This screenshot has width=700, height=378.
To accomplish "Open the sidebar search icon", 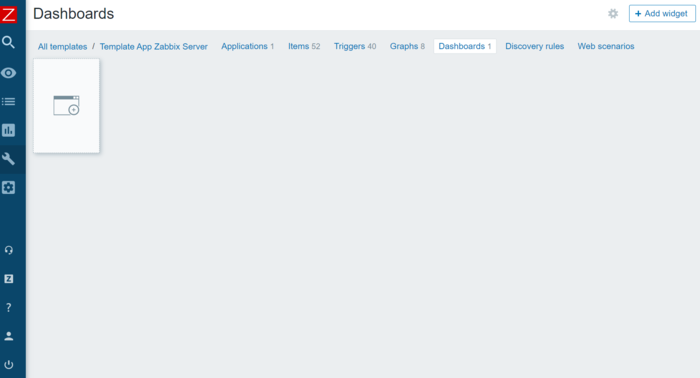I will click(x=8, y=42).
